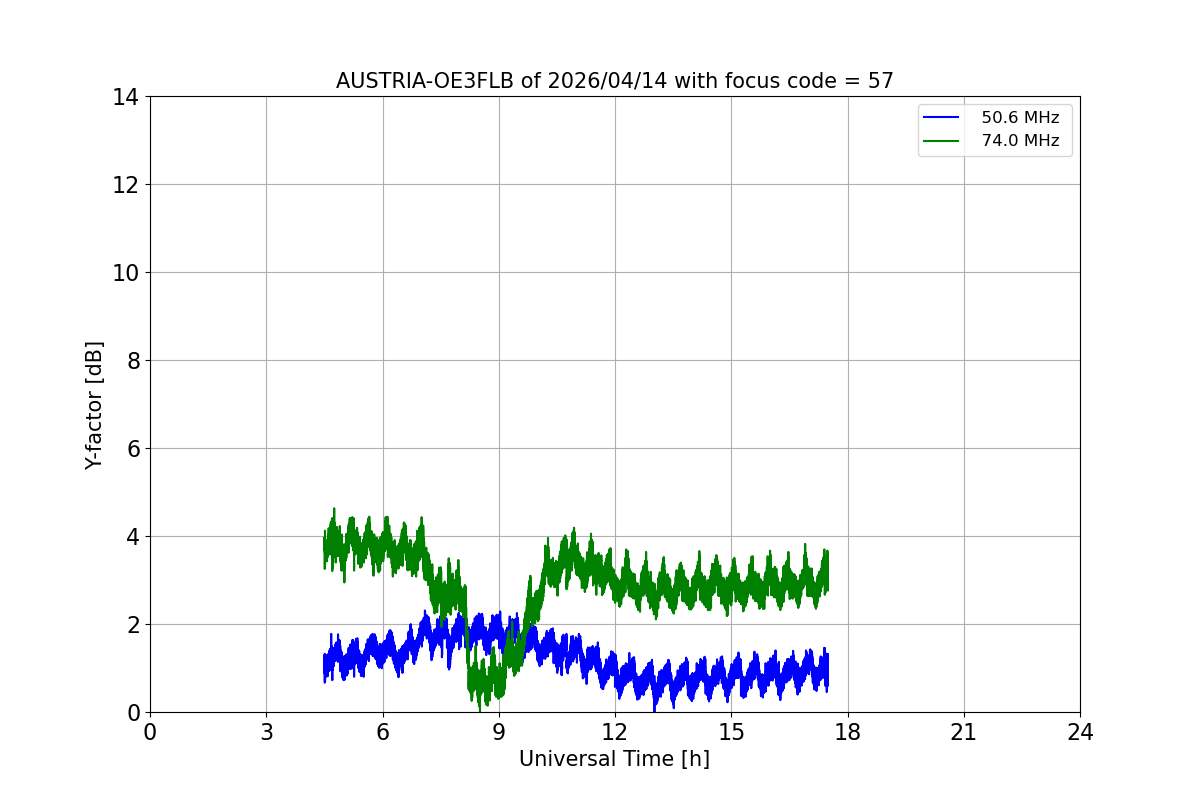
Task: Click the x-axis tick label '9'
Action: pos(499,732)
